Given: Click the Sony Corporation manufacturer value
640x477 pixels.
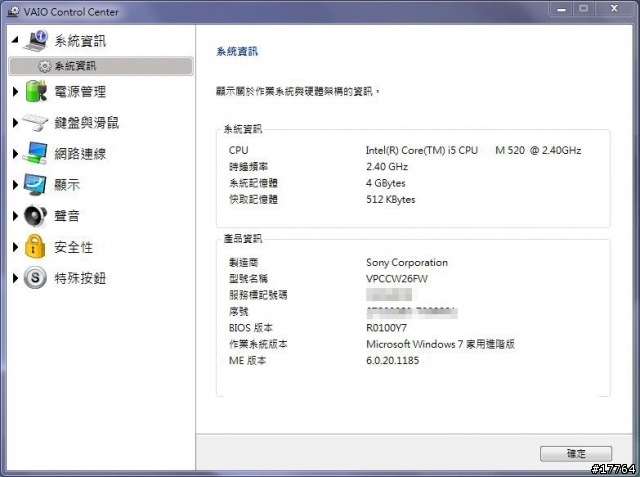Looking at the screenshot, I should click(407, 262).
